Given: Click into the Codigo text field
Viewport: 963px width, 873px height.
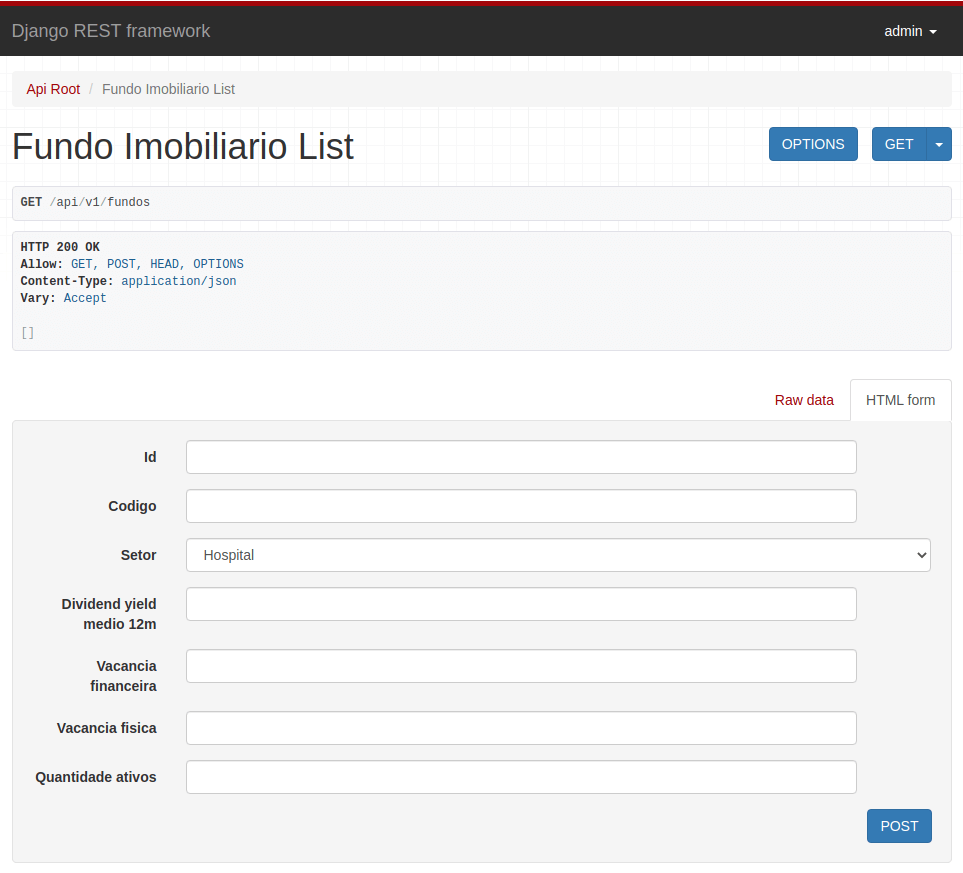Looking at the screenshot, I should click(521, 506).
